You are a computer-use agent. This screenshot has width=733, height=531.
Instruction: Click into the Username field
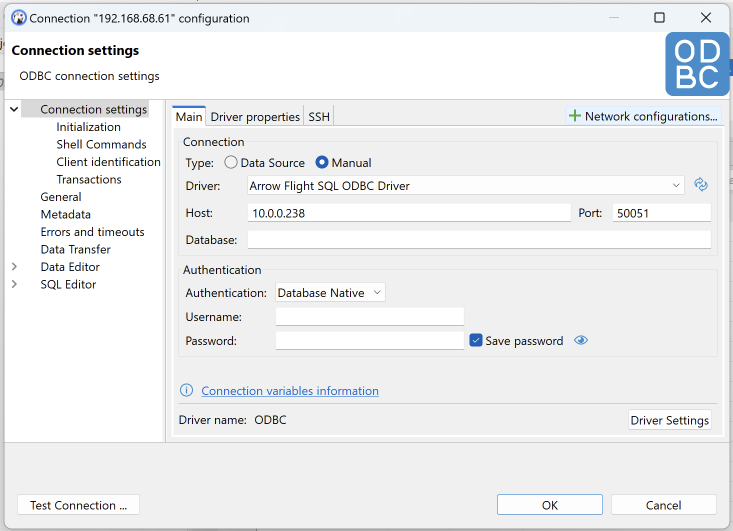pos(369,317)
